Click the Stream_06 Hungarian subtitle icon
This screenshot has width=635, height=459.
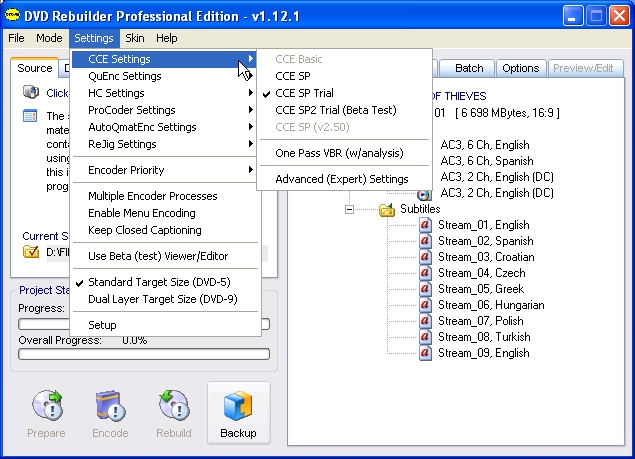425,305
